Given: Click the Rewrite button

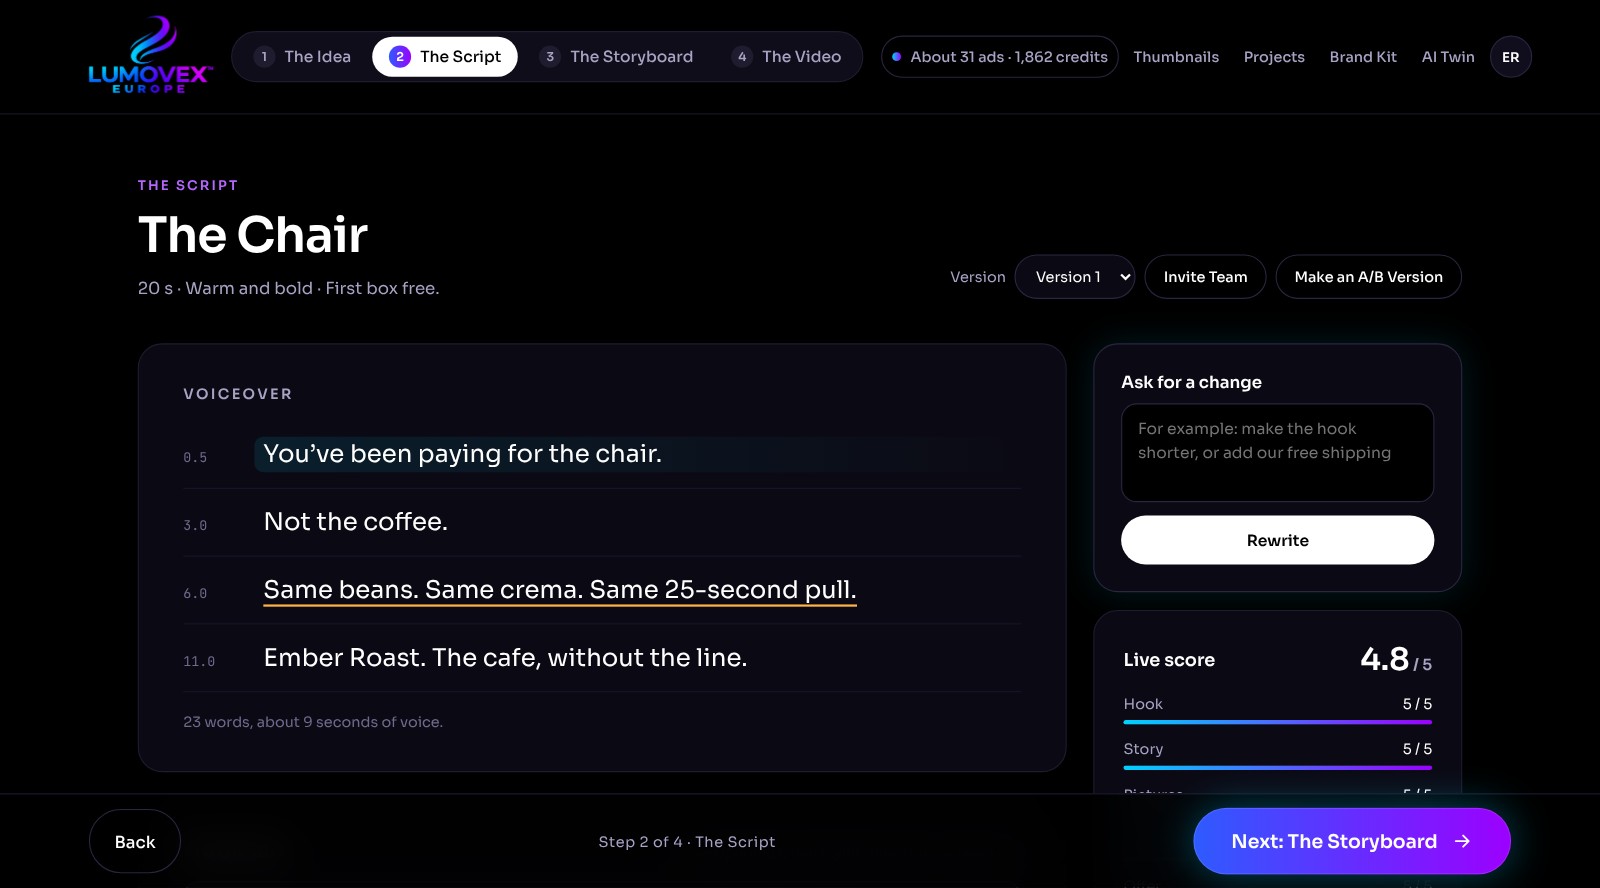Looking at the screenshot, I should (x=1277, y=540).
